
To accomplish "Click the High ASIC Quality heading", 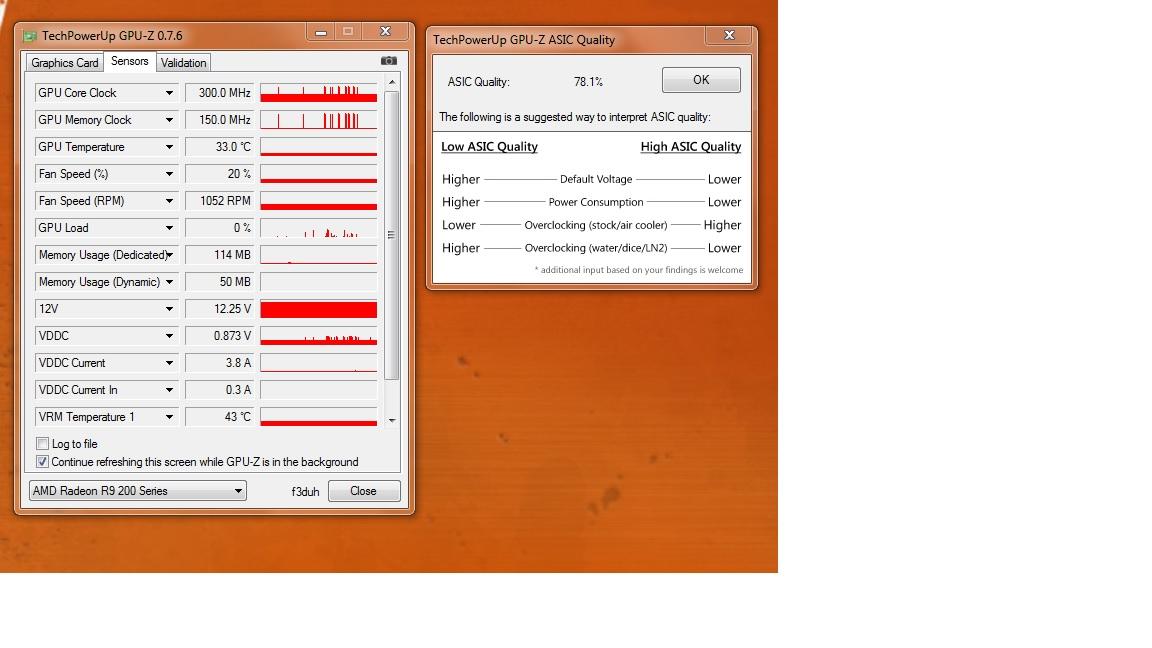I will click(x=691, y=147).
